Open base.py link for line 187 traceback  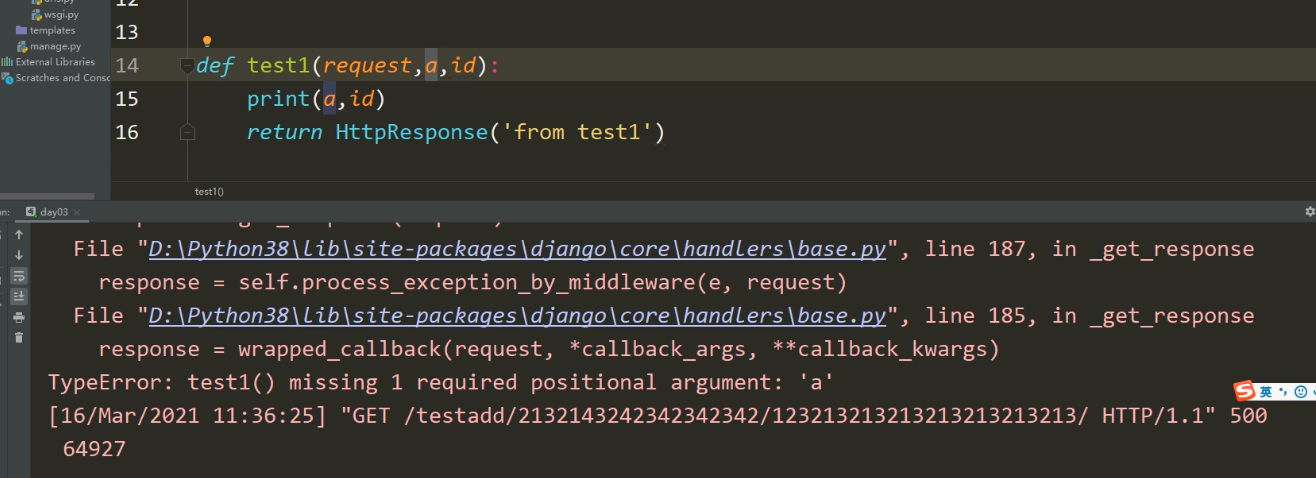(x=517, y=249)
